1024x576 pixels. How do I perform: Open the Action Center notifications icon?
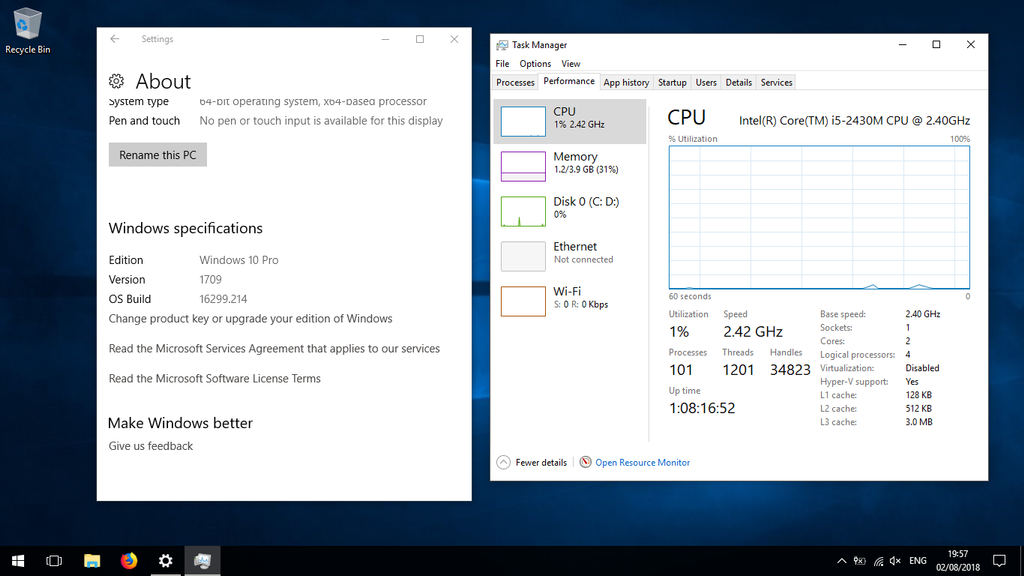(x=998, y=561)
